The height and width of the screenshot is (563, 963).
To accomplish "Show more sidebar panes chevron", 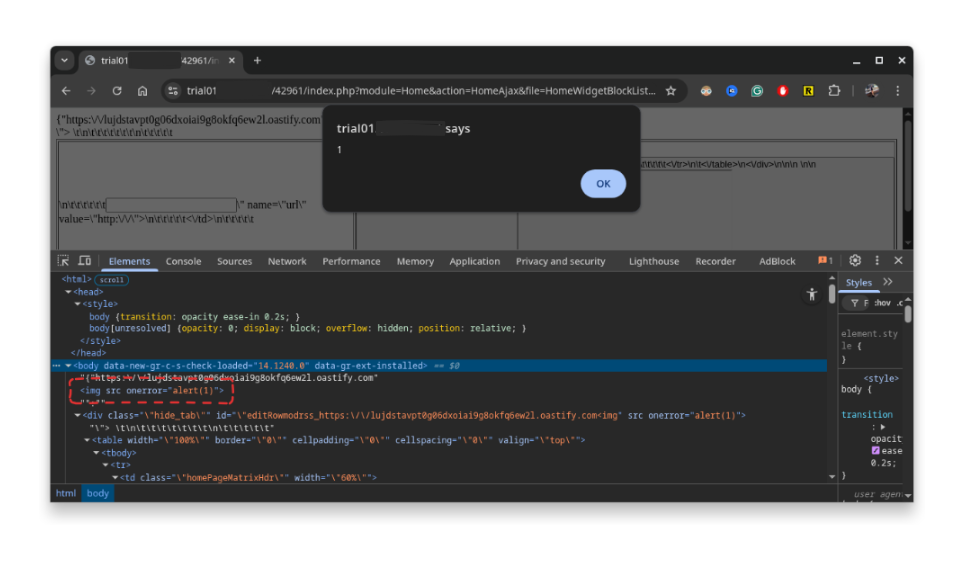I will 888,282.
